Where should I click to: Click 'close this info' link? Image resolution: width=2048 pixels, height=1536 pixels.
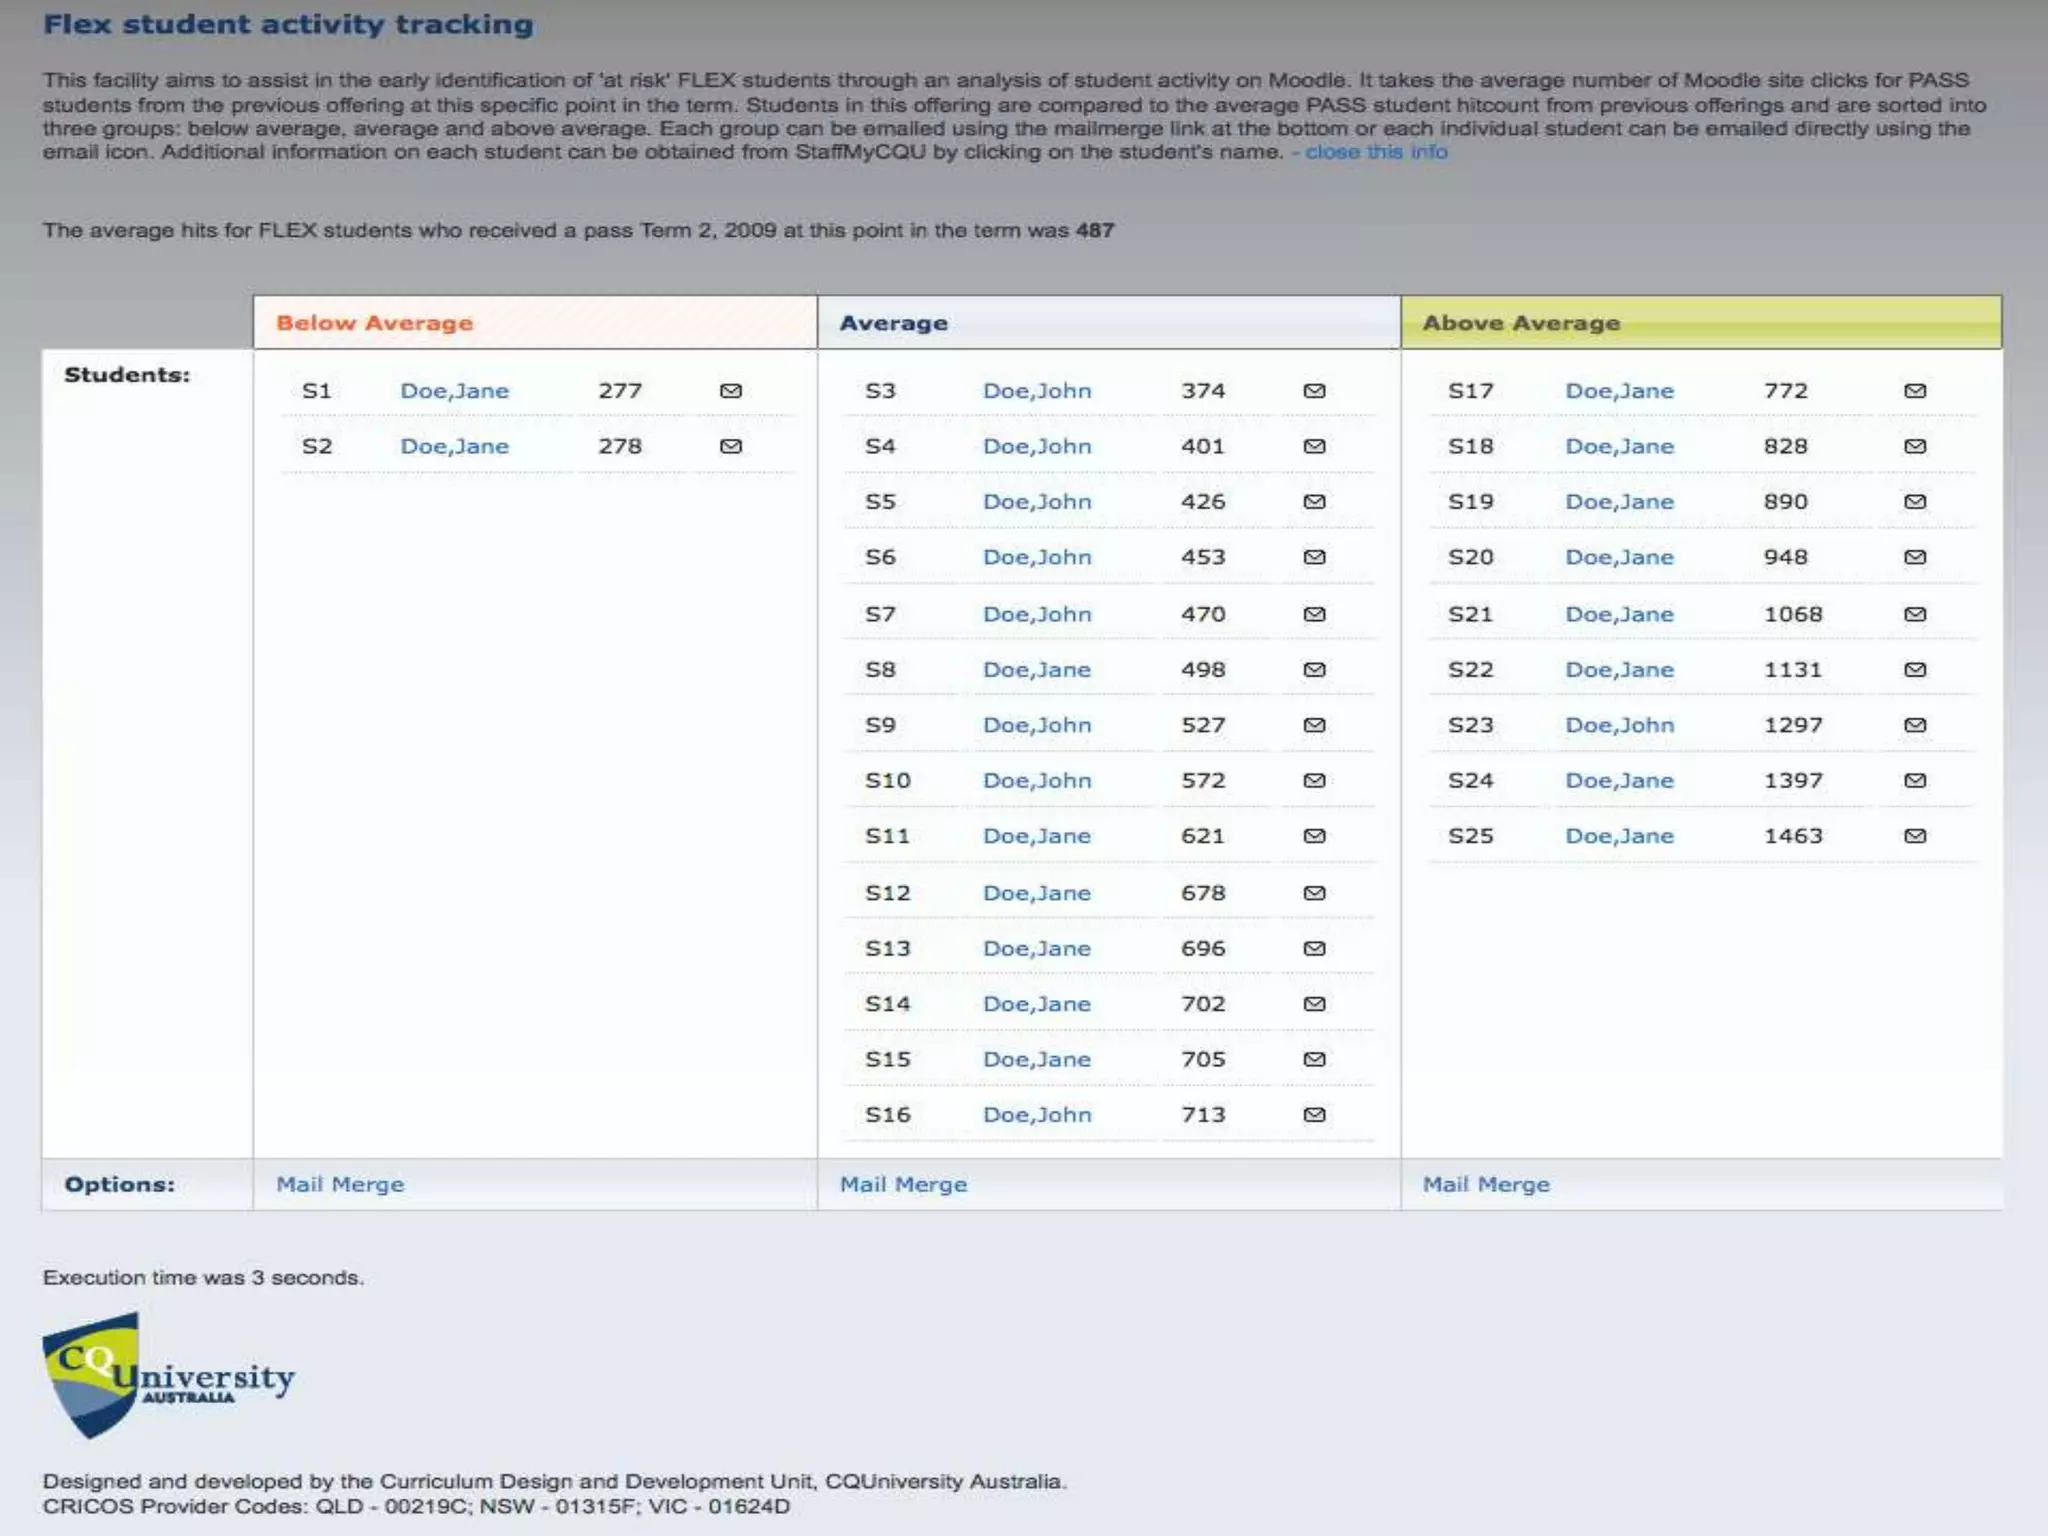click(1376, 152)
